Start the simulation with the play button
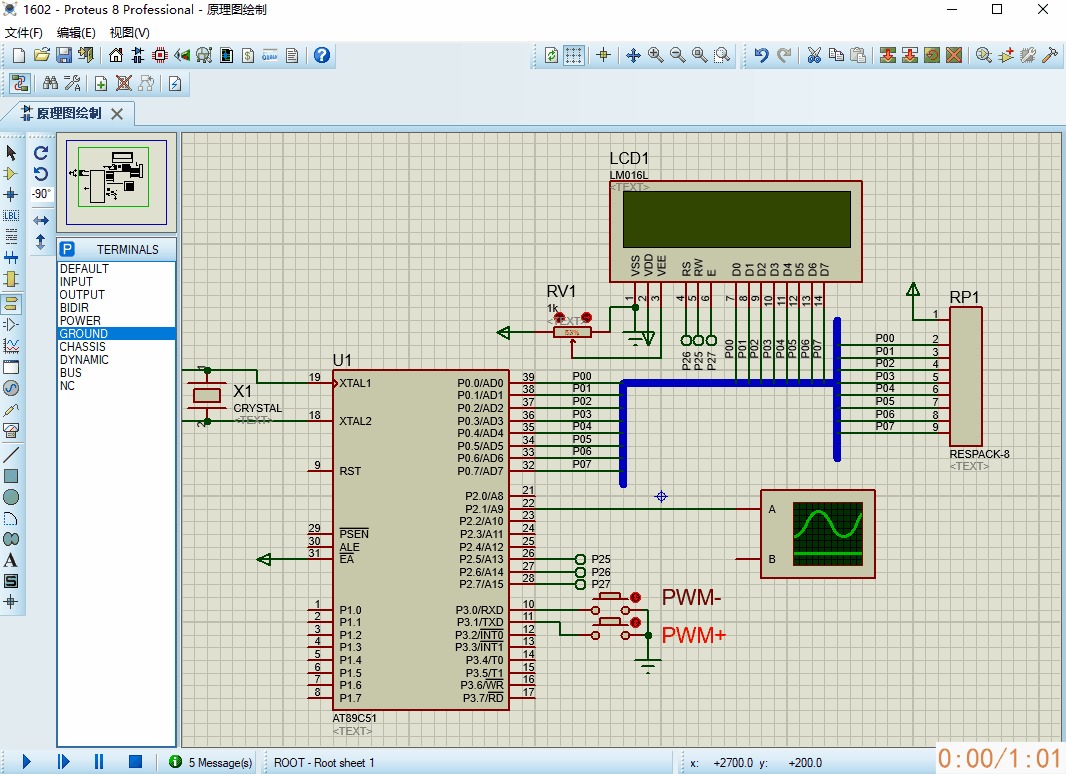This screenshot has width=1066, height=774. [x=27, y=762]
